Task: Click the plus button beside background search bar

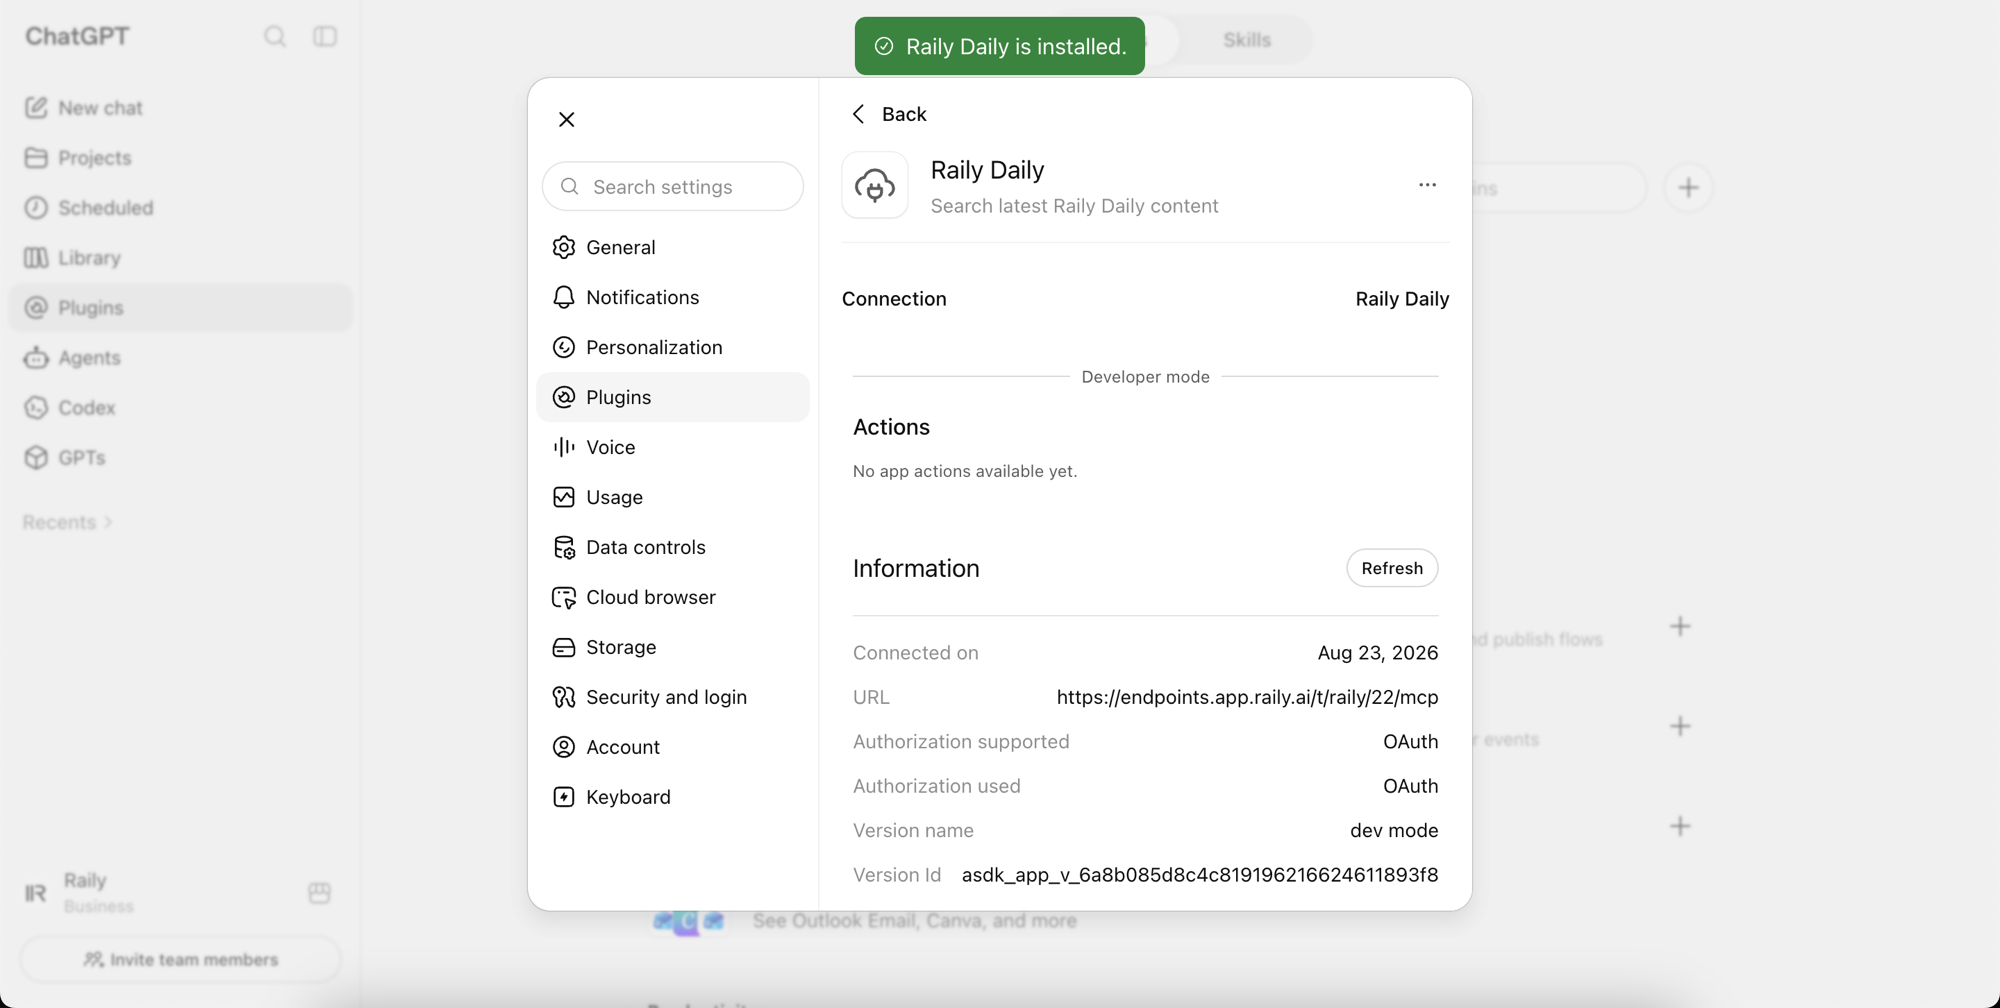Action: tap(1688, 188)
